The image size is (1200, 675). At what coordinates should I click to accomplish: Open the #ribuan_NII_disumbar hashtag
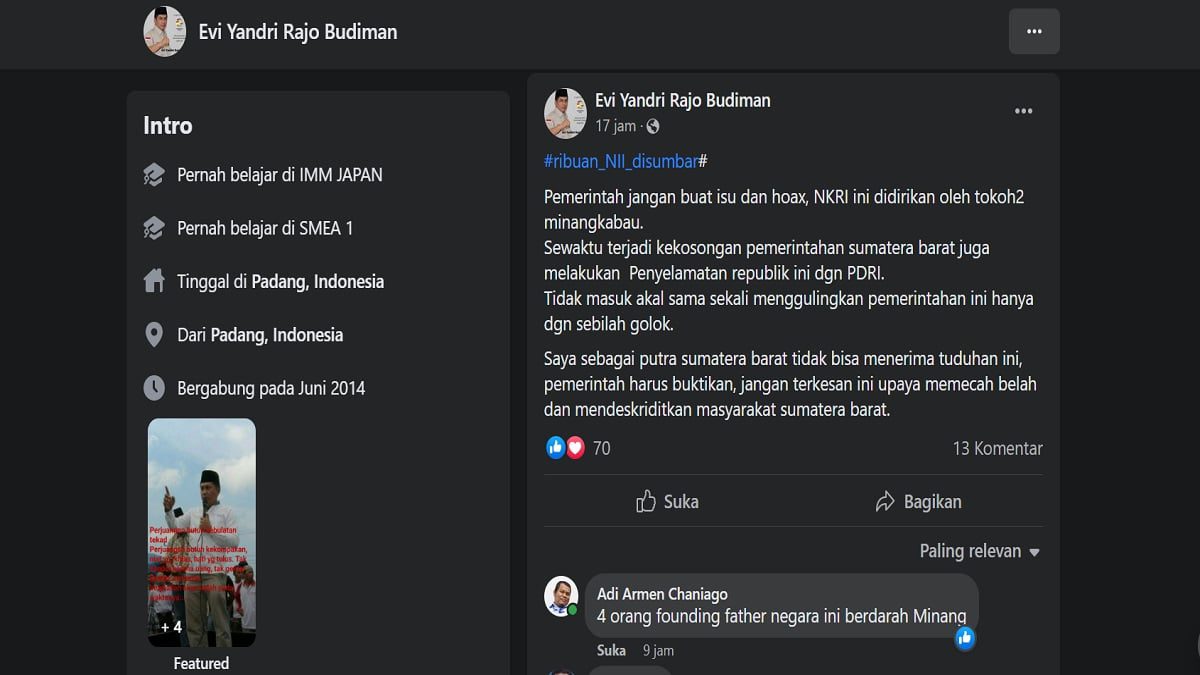[621, 161]
